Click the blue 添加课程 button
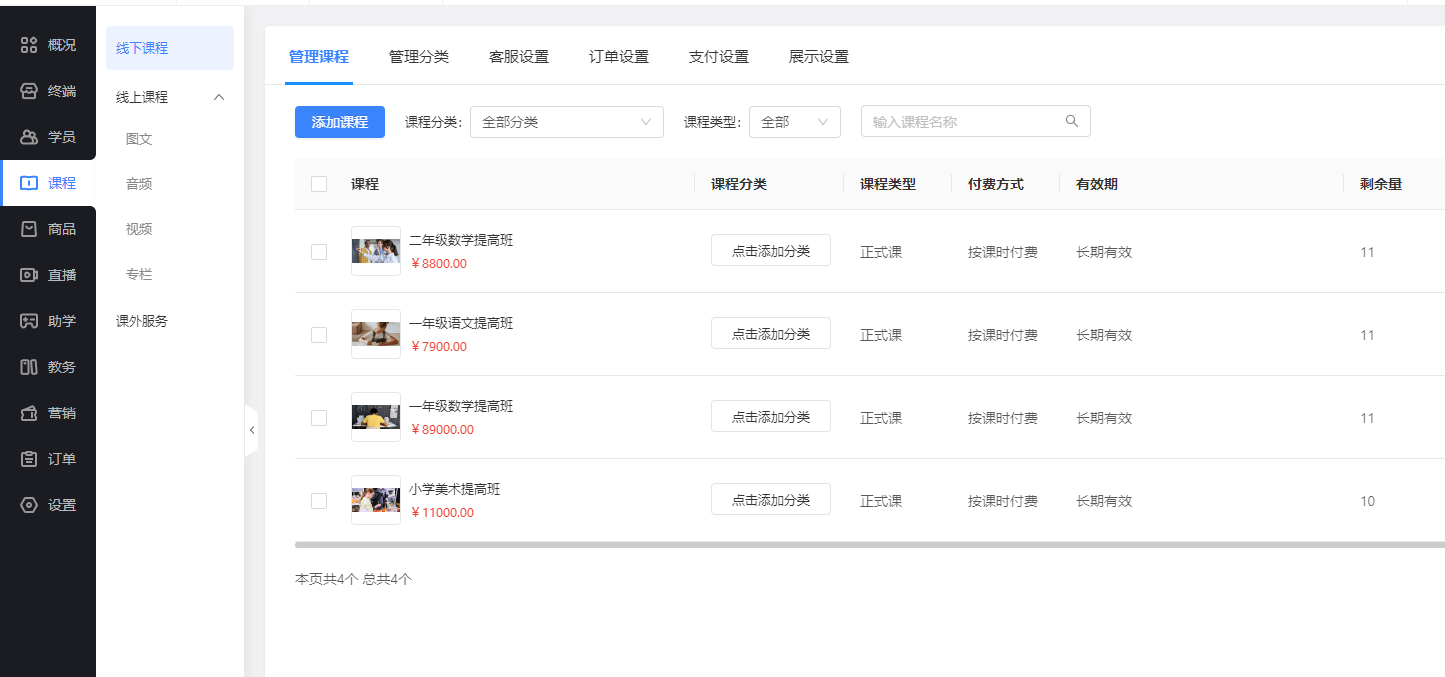This screenshot has width=1445, height=677. click(340, 122)
